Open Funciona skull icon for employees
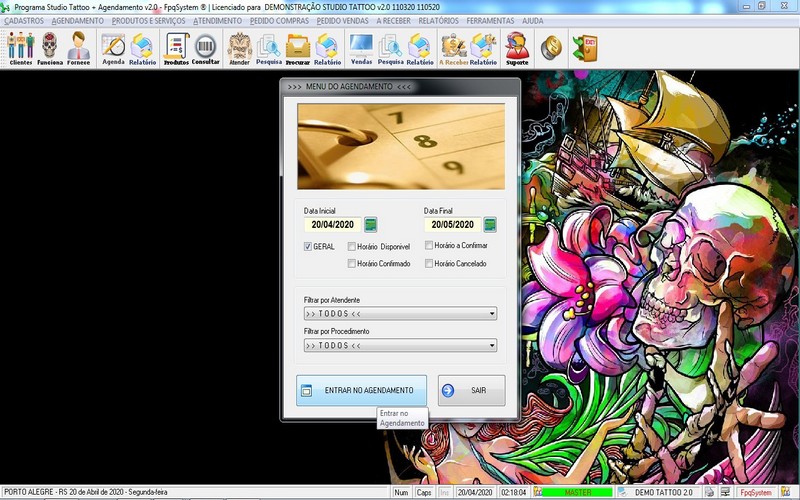Screen dimensions: 800x500 tap(49, 48)
